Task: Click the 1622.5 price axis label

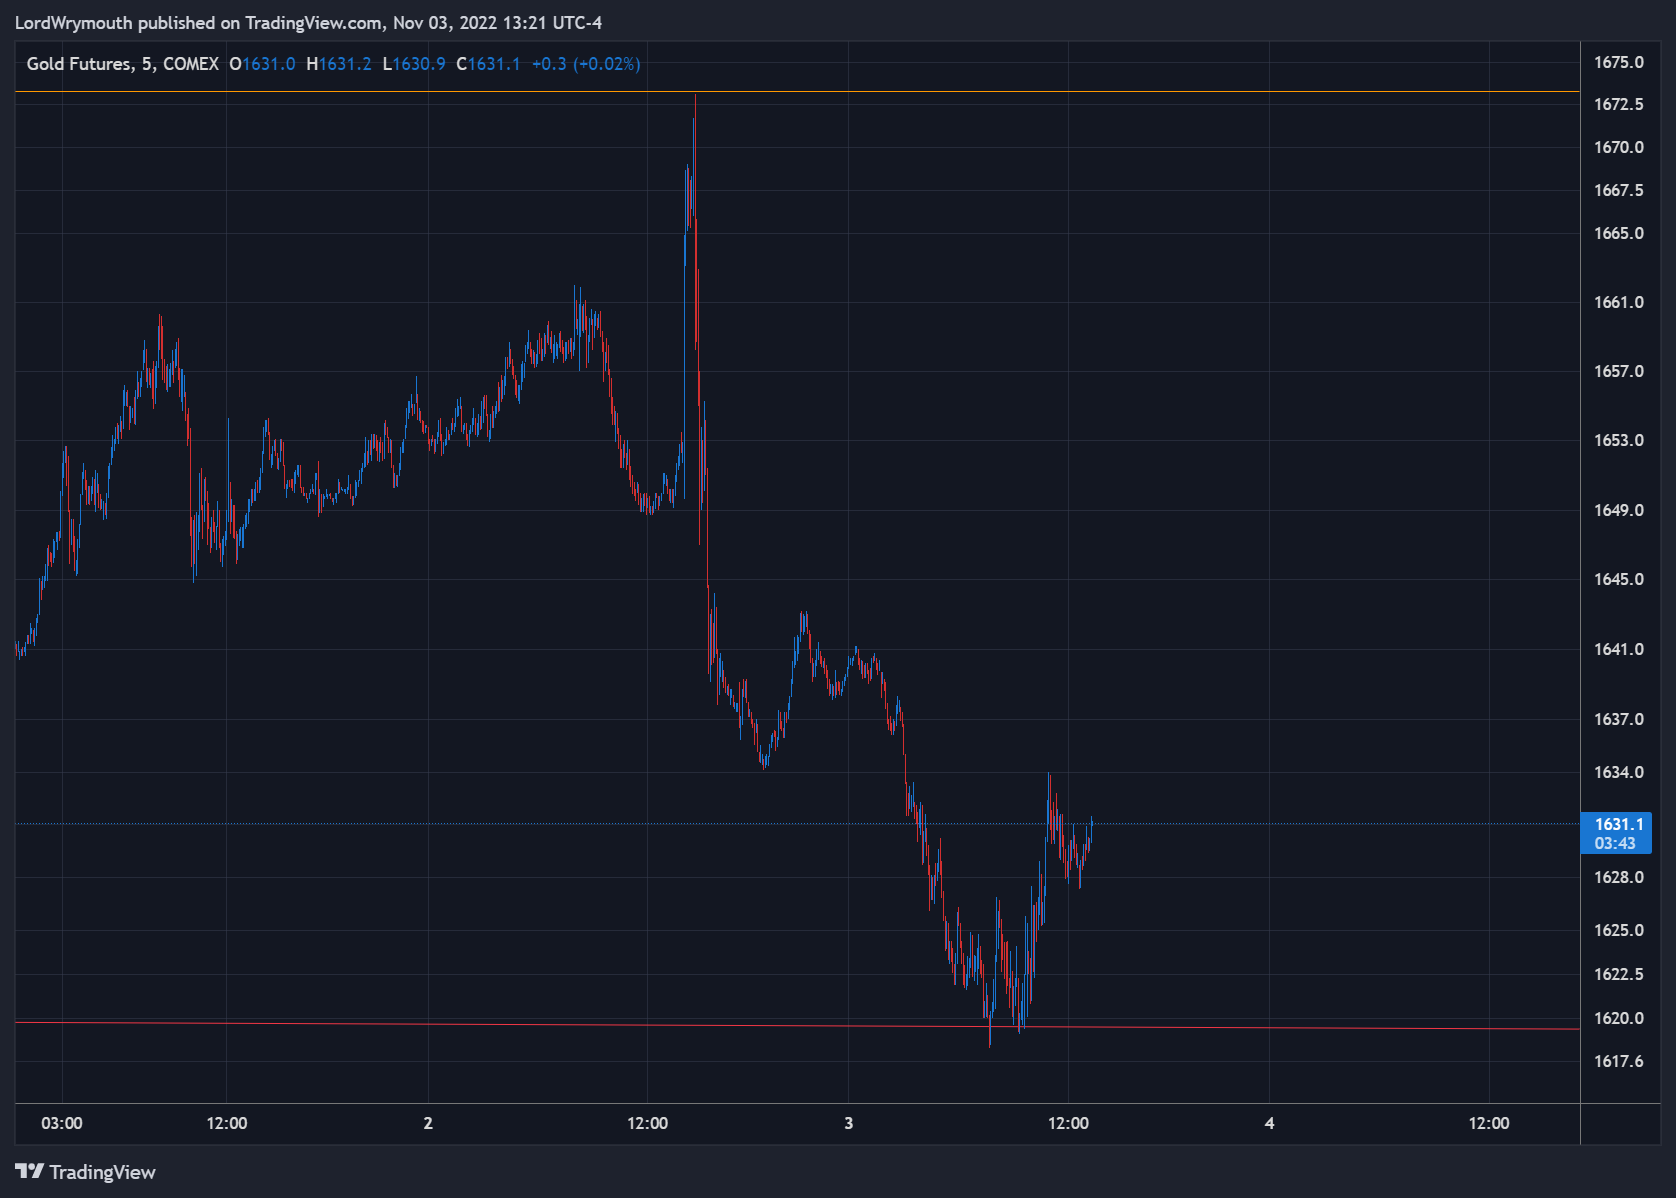Action: click(x=1618, y=974)
